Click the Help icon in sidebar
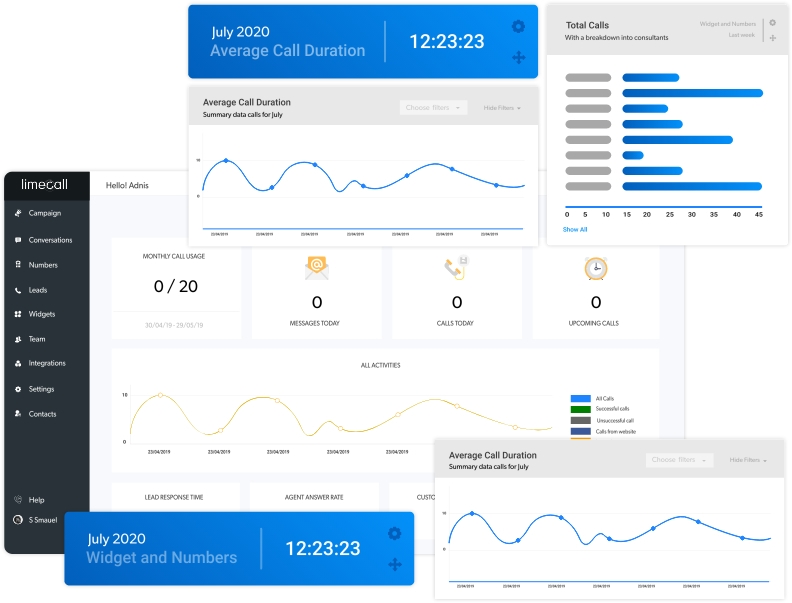 [18, 499]
